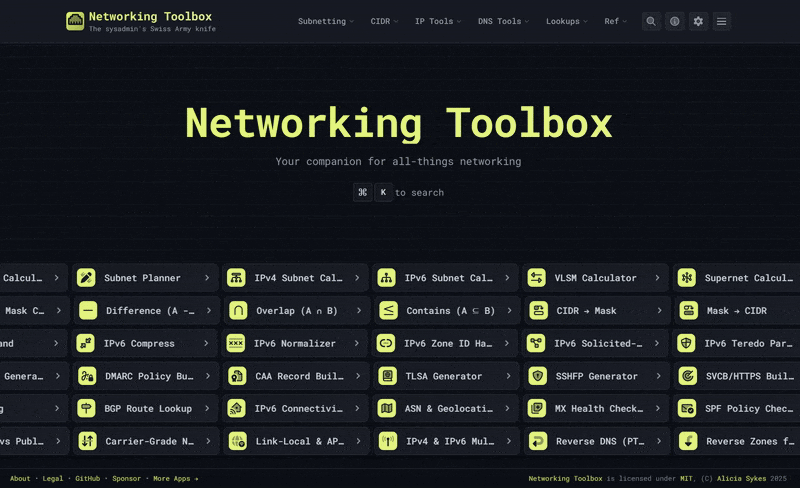Expand the Subnetting menu

[326, 21]
